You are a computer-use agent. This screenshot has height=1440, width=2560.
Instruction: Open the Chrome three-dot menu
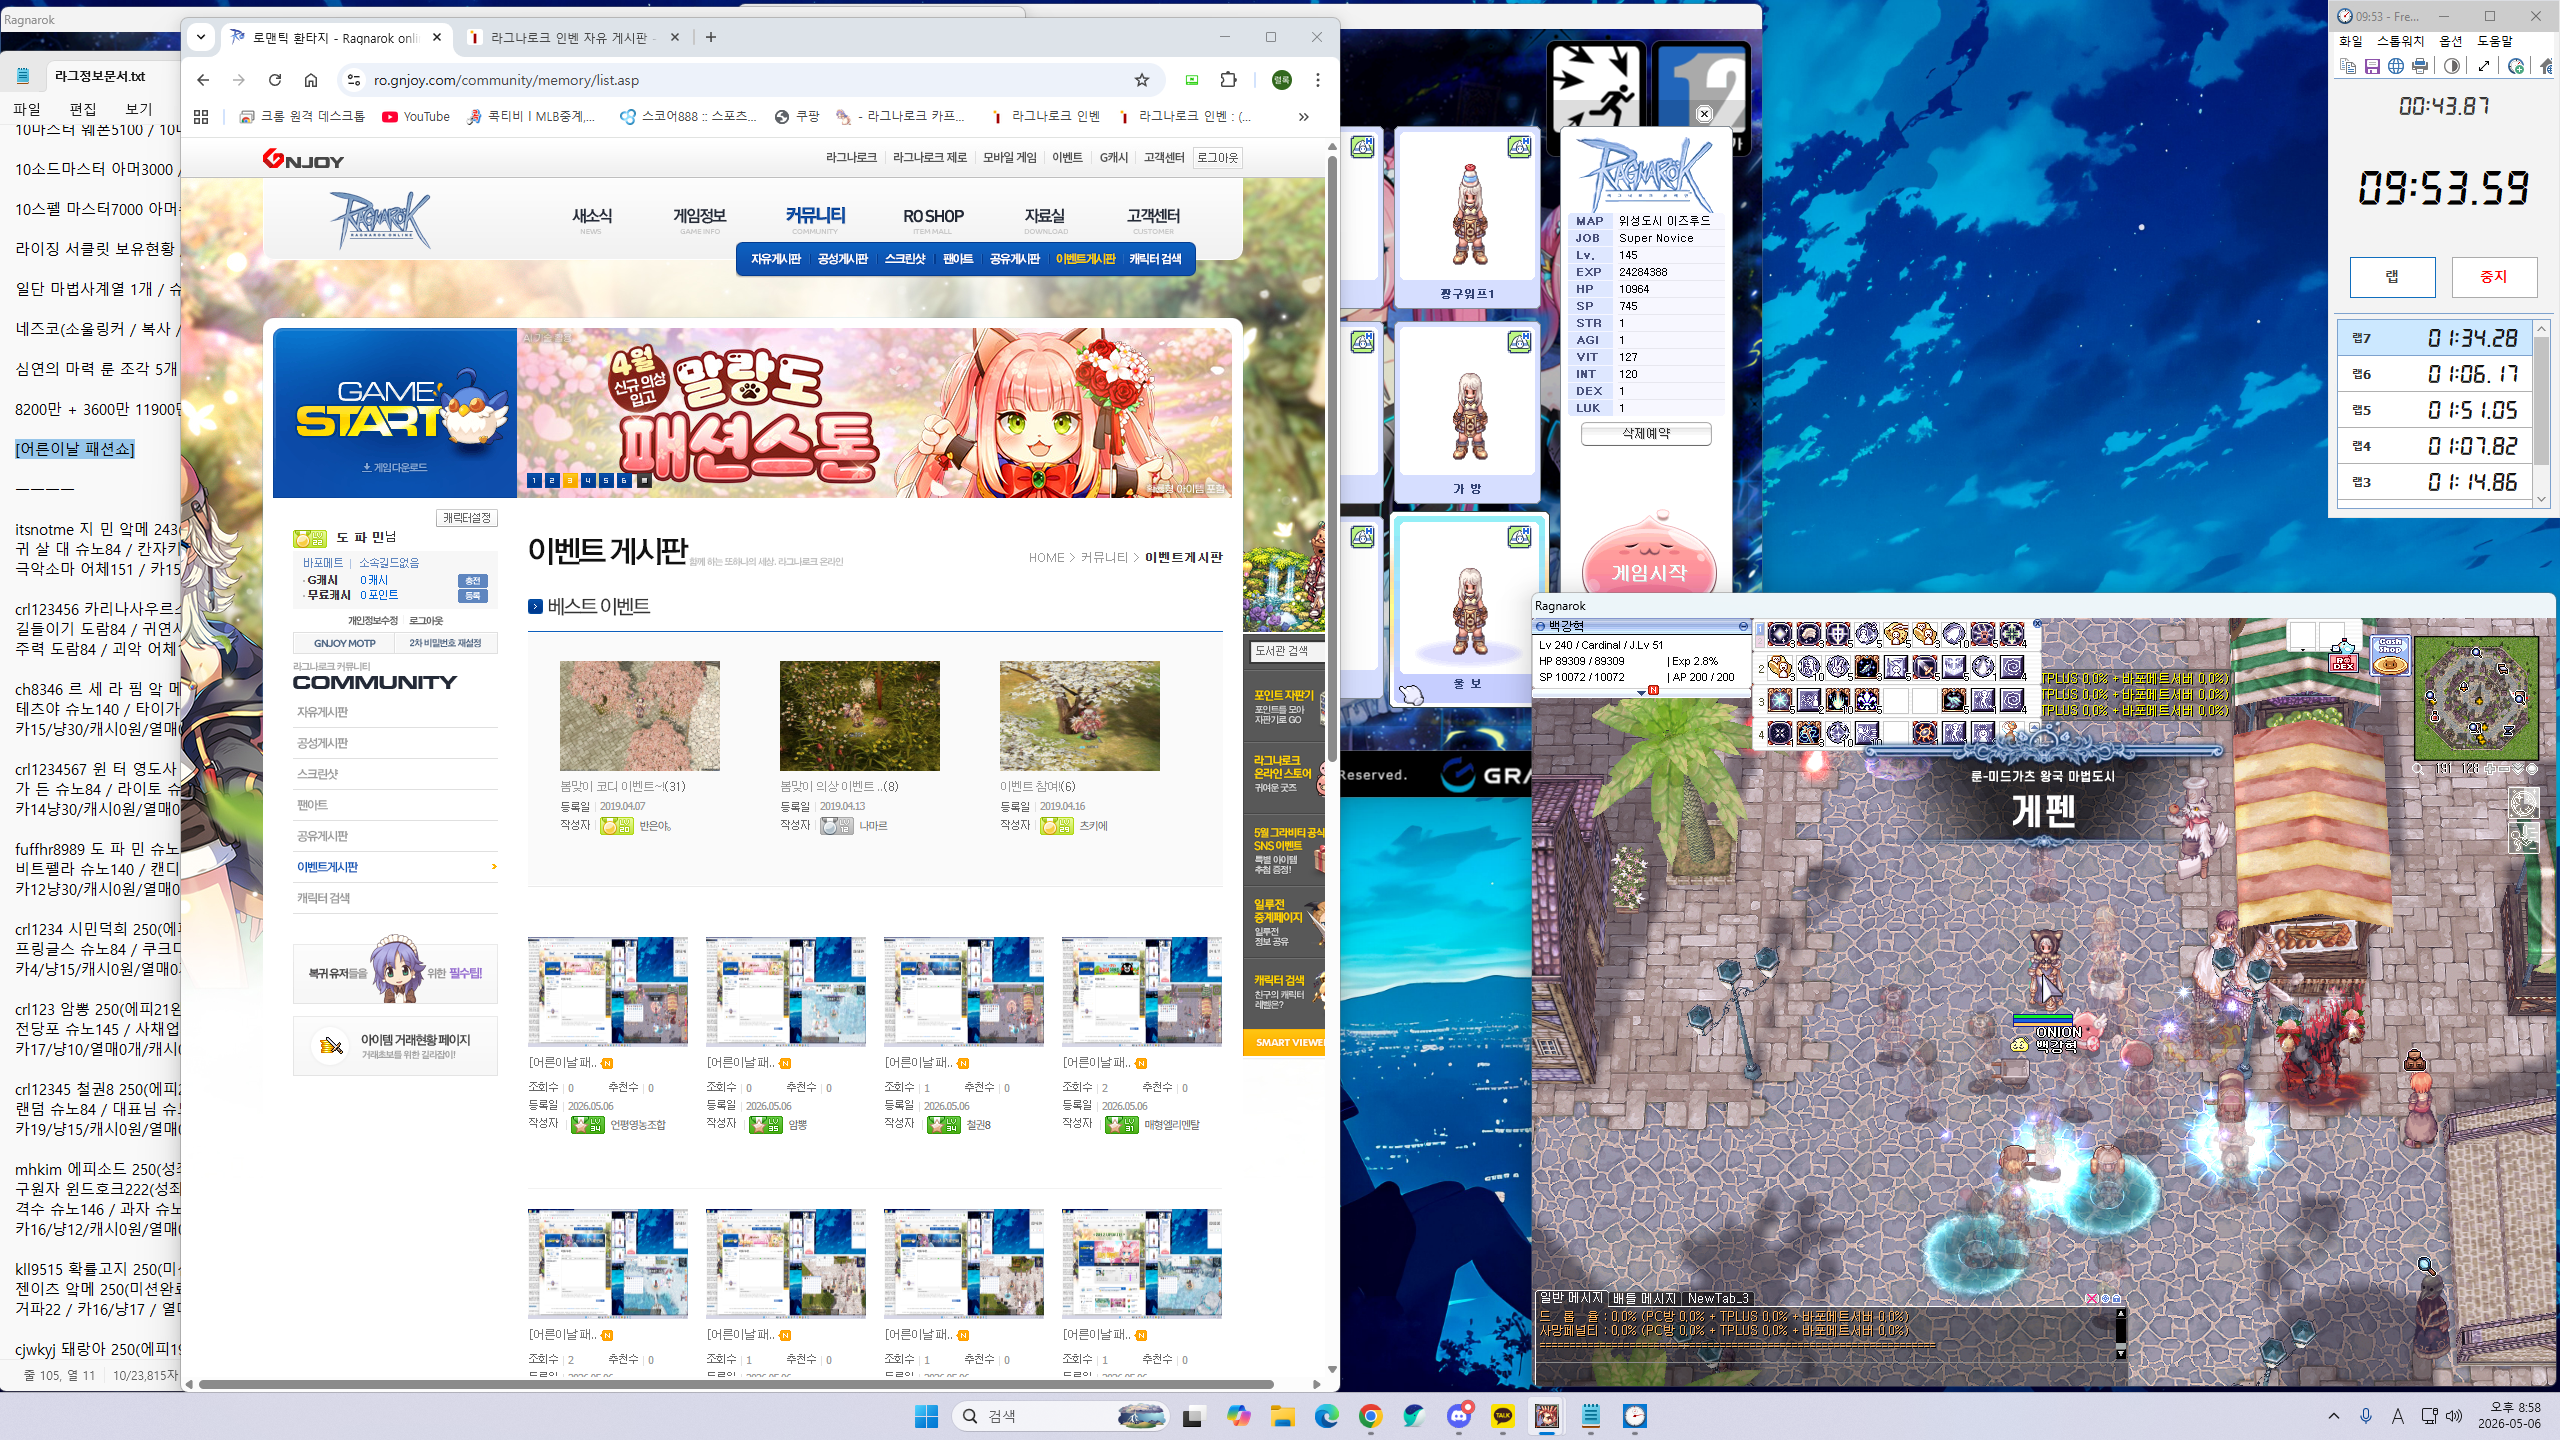click(1318, 80)
